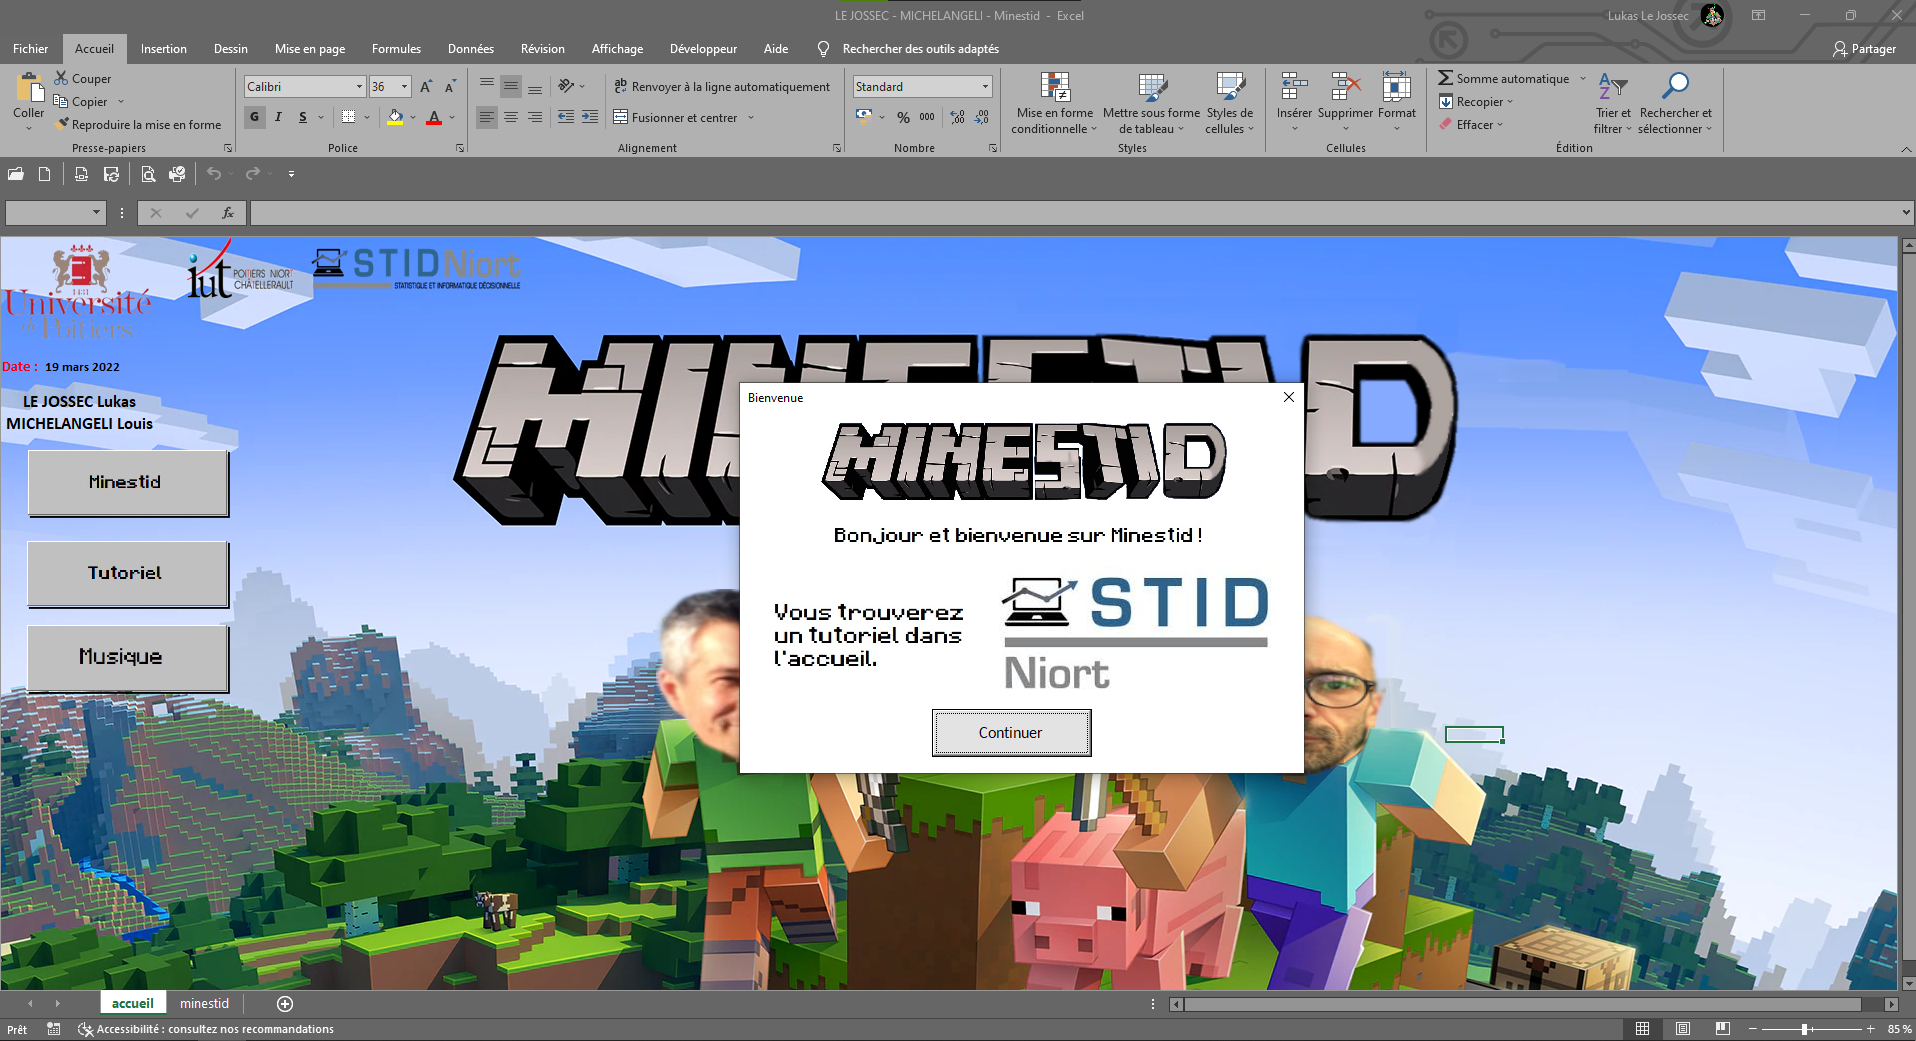Screen dimensions: 1916x1041
Task: Click the Supprimer cells icon
Action: click(1345, 88)
